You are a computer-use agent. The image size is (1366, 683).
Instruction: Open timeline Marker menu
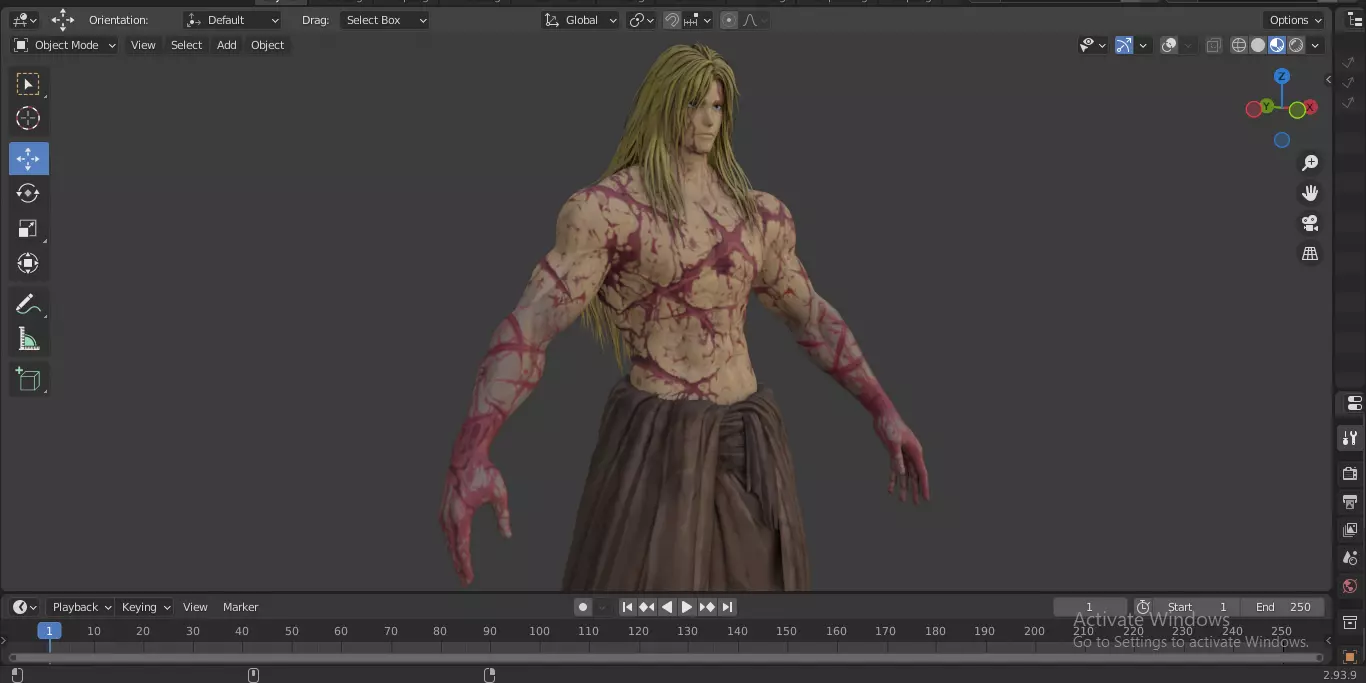coord(240,607)
